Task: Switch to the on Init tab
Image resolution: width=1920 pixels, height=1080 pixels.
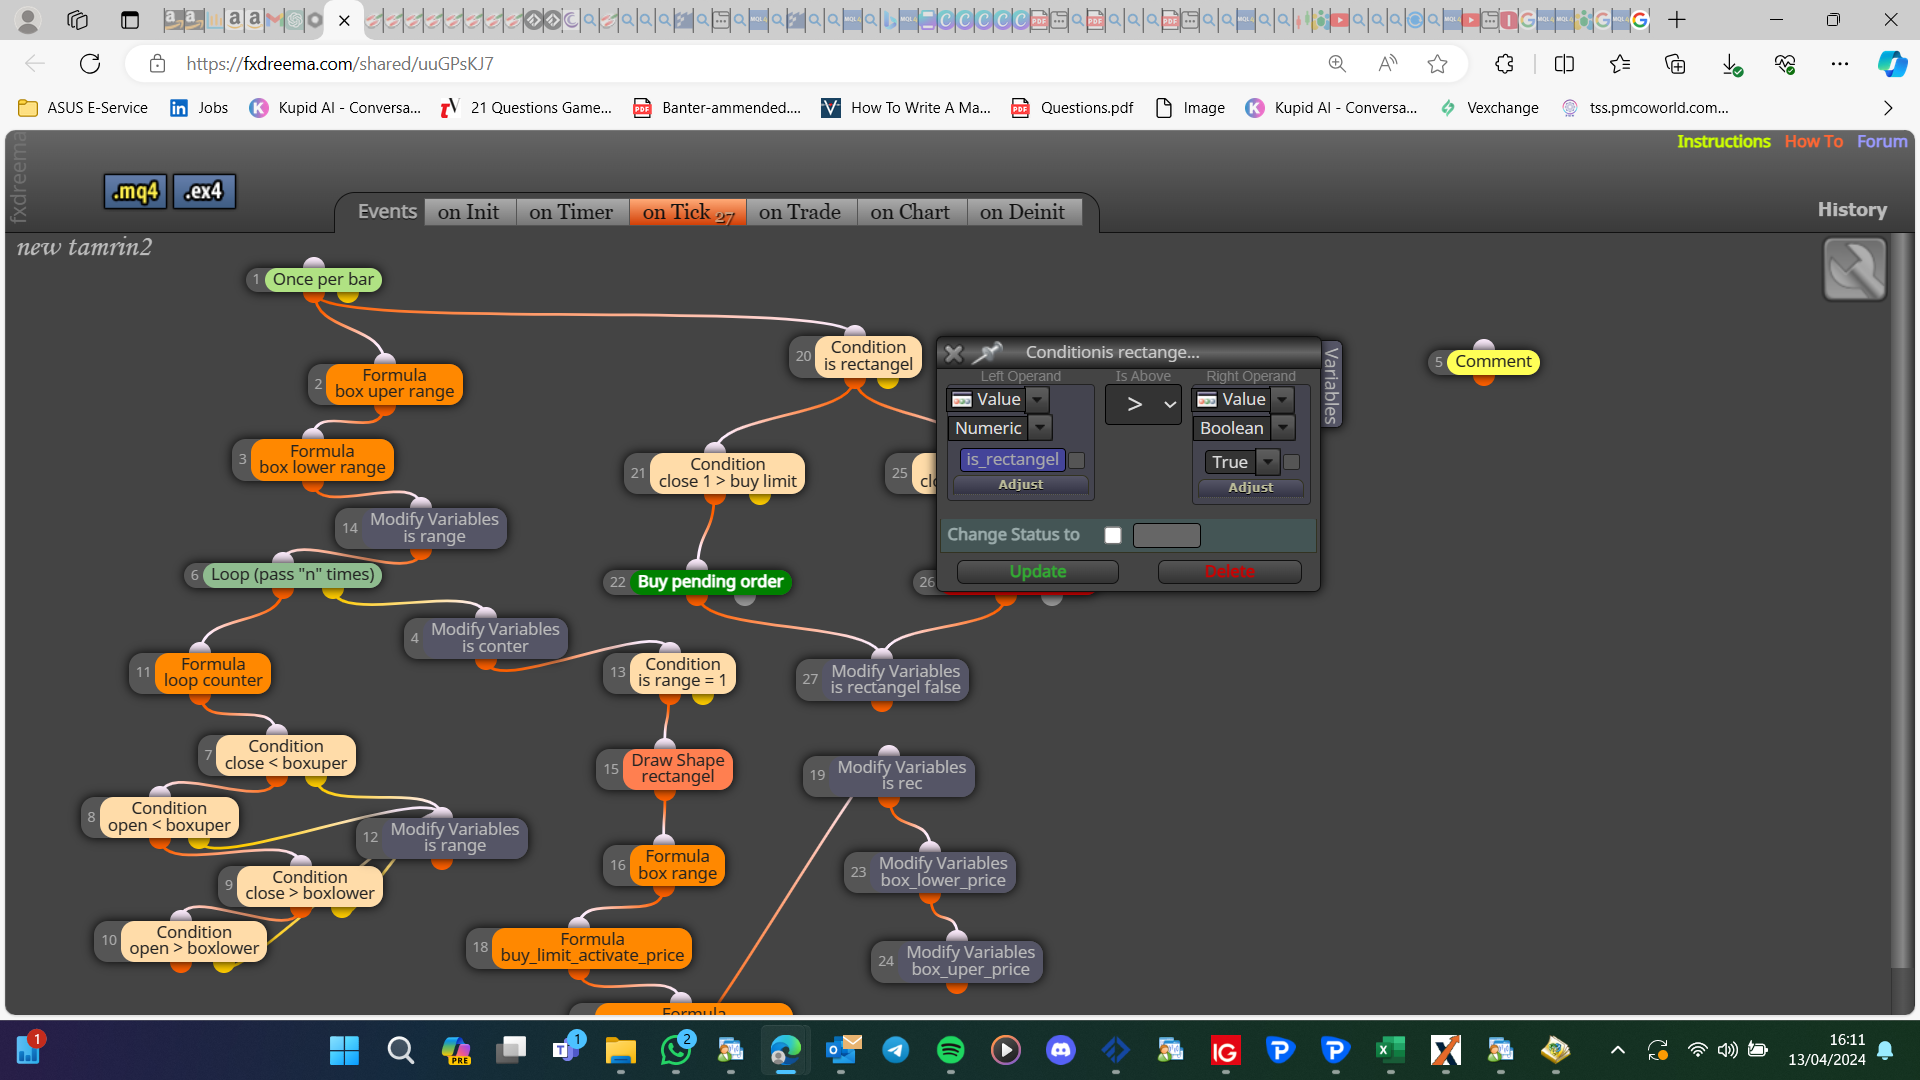Action: coord(468,212)
